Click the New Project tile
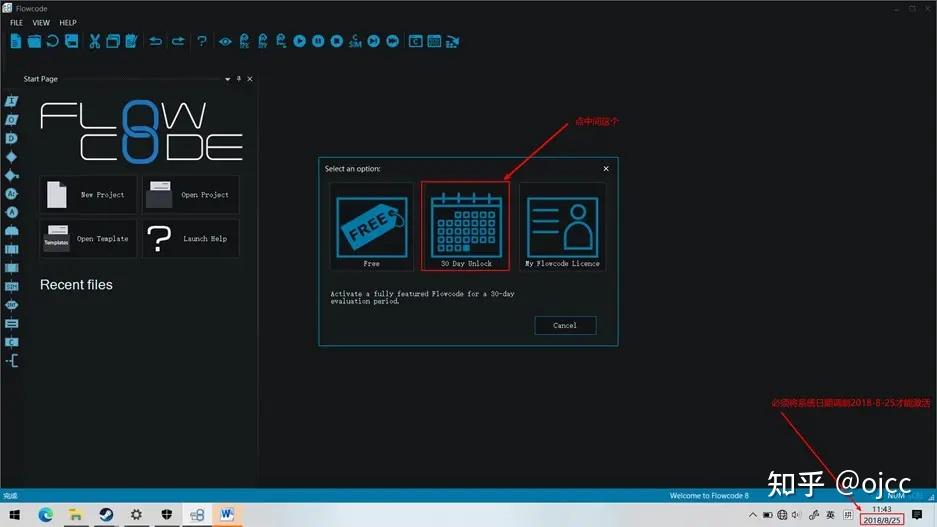 point(88,195)
